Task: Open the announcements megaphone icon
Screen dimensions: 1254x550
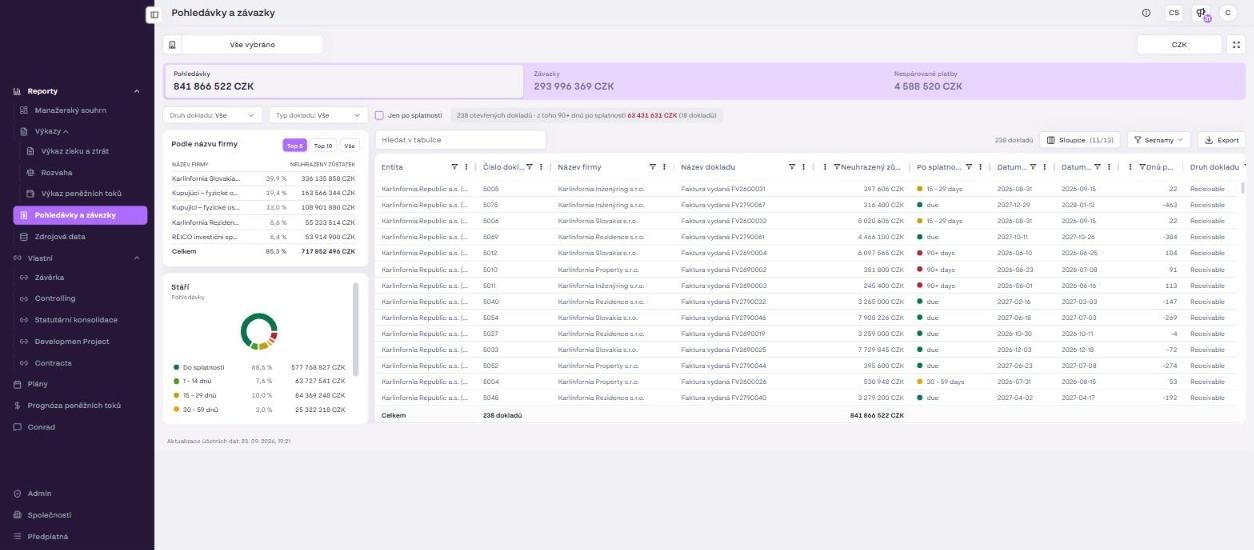Action: point(1201,13)
